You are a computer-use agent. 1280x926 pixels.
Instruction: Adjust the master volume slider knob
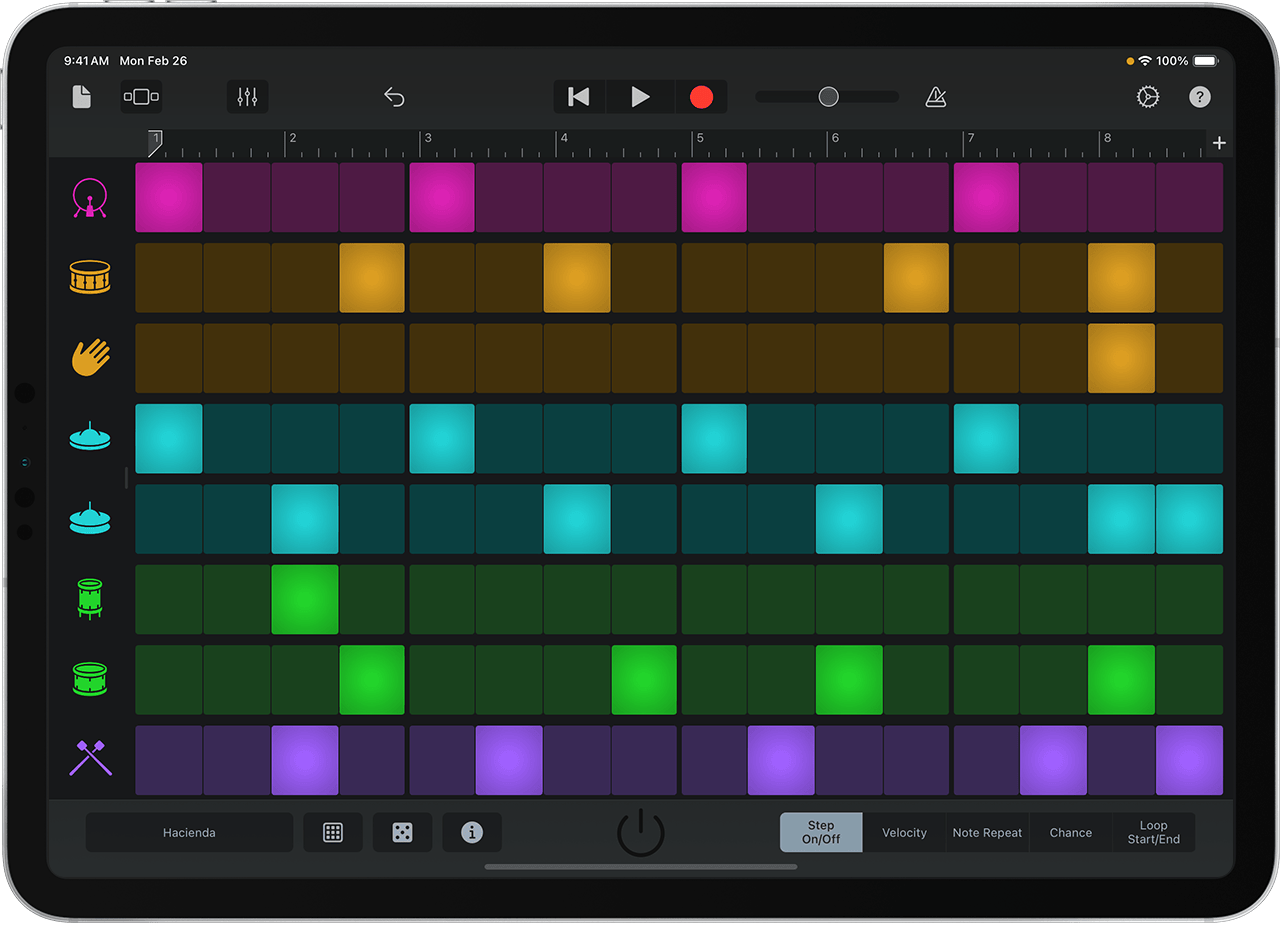click(828, 97)
